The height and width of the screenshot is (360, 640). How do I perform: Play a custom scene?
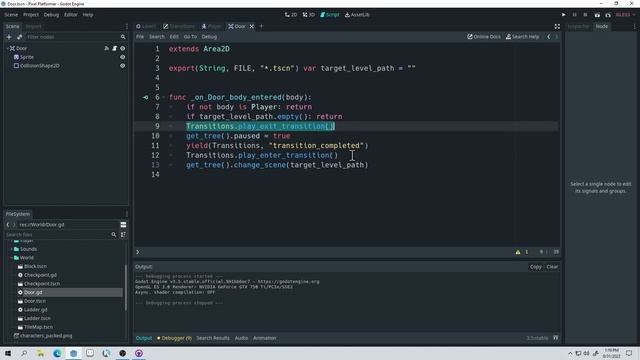click(608, 15)
